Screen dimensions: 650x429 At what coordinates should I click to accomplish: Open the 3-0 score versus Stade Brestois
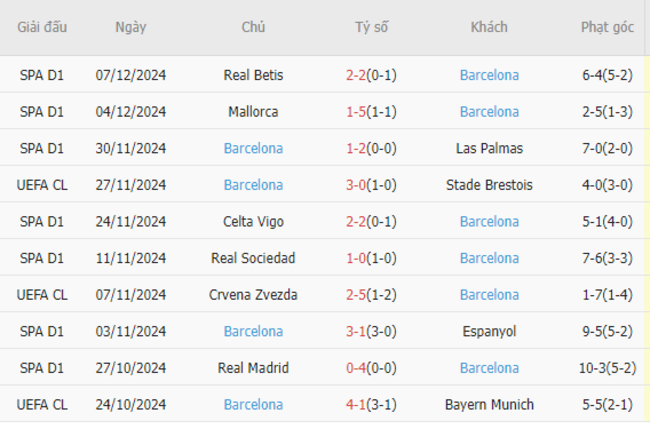click(356, 184)
